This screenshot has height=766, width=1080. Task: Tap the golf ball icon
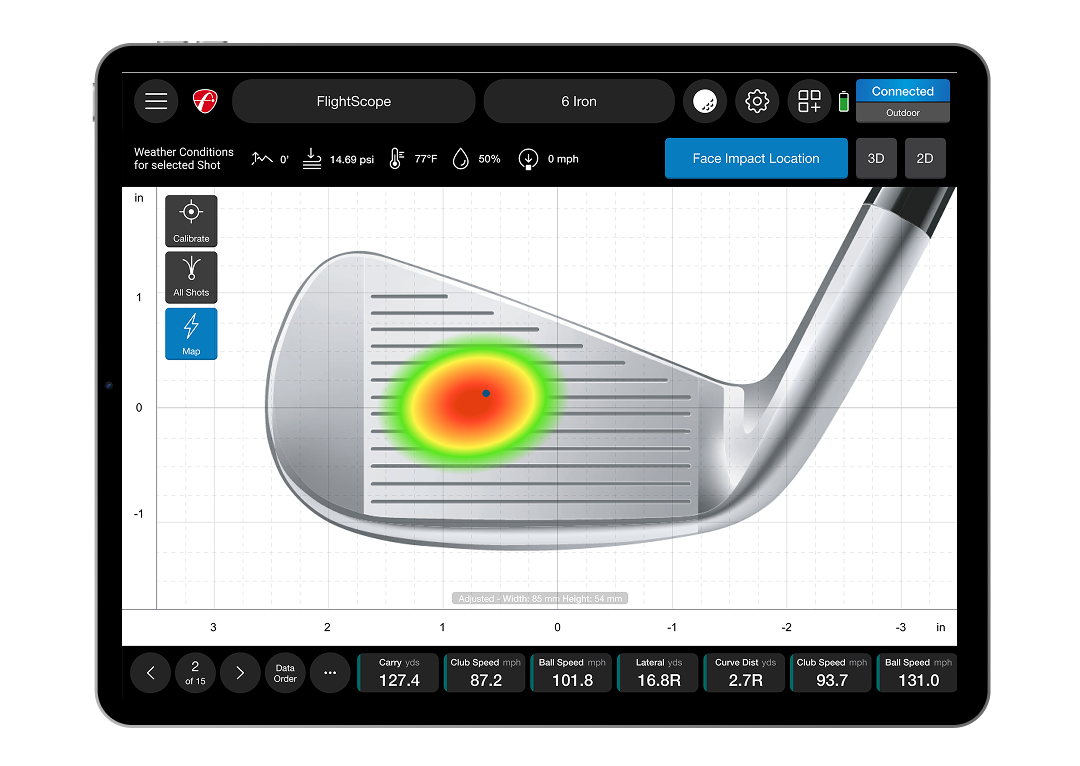click(x=705, y=101)
